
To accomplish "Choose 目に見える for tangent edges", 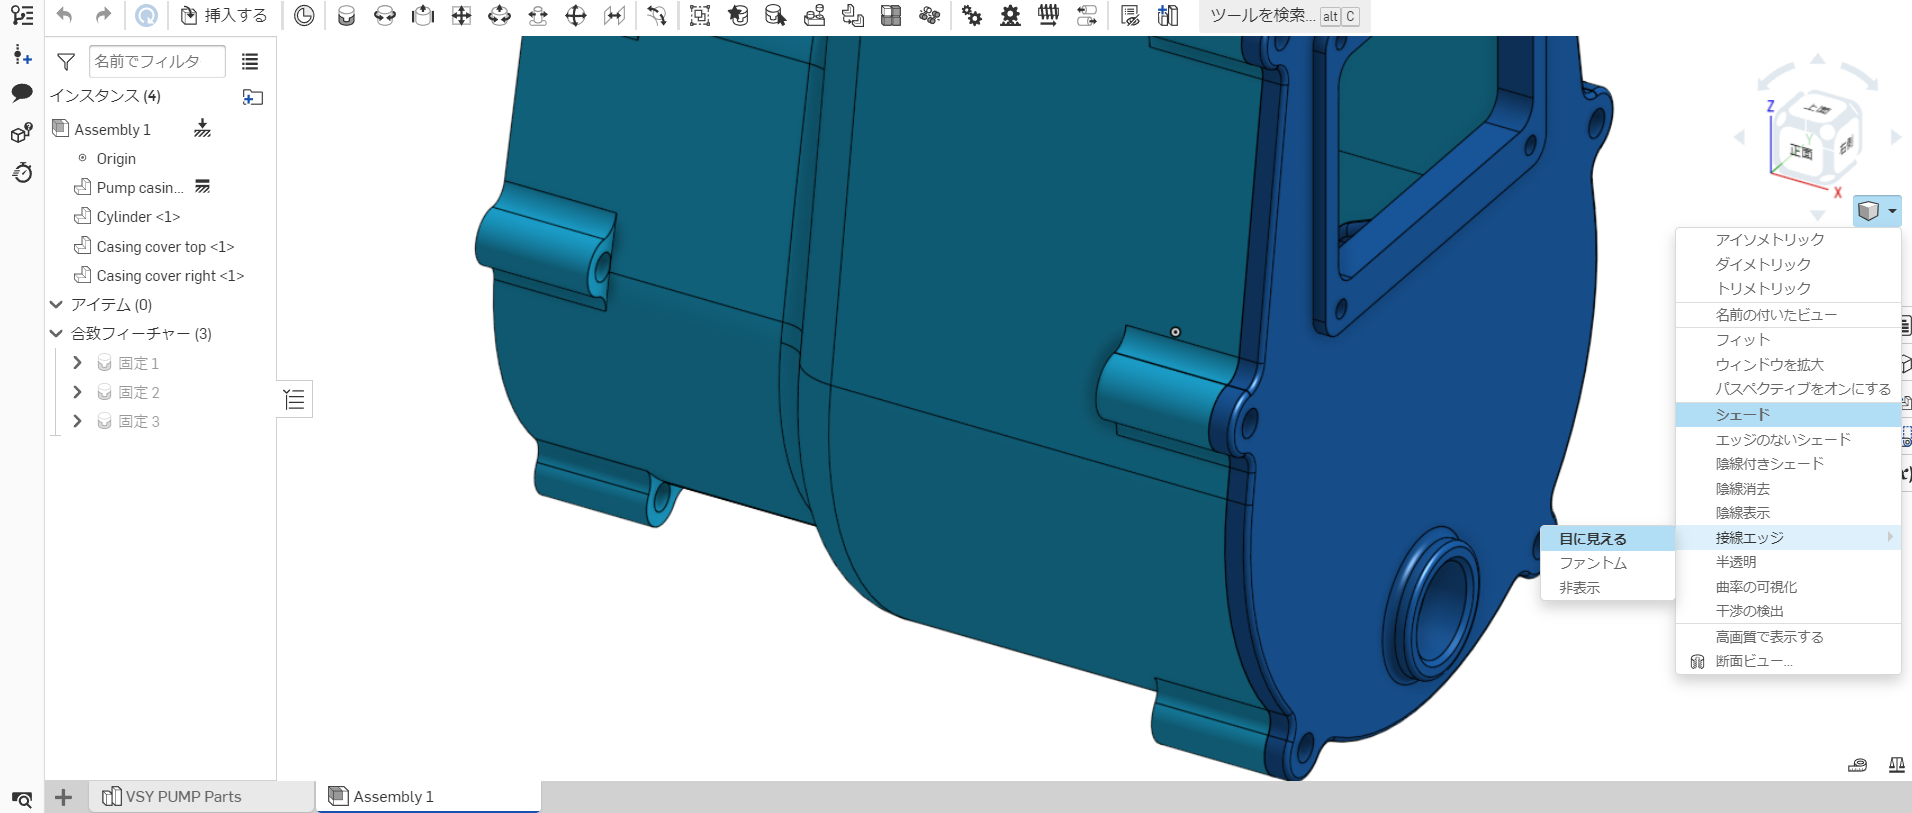I will (1593, 539).
